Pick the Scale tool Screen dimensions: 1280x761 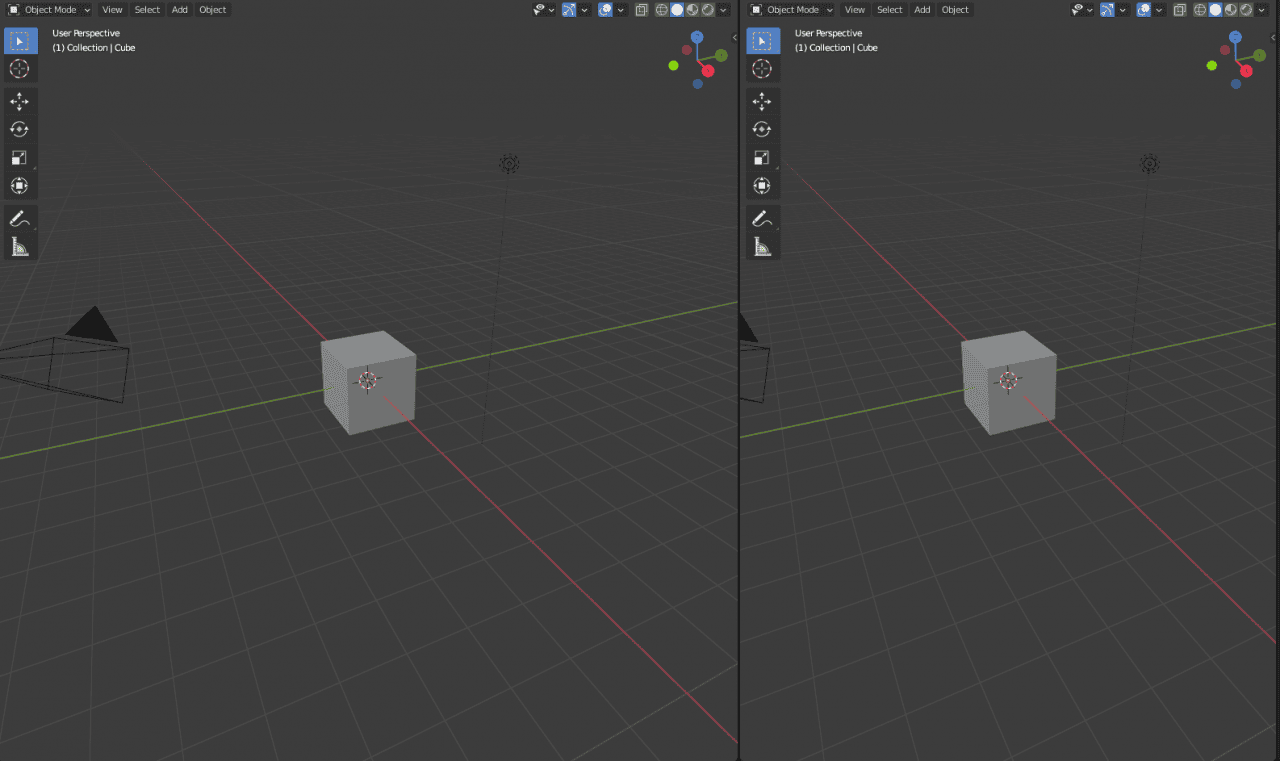[x=21, y=157]
